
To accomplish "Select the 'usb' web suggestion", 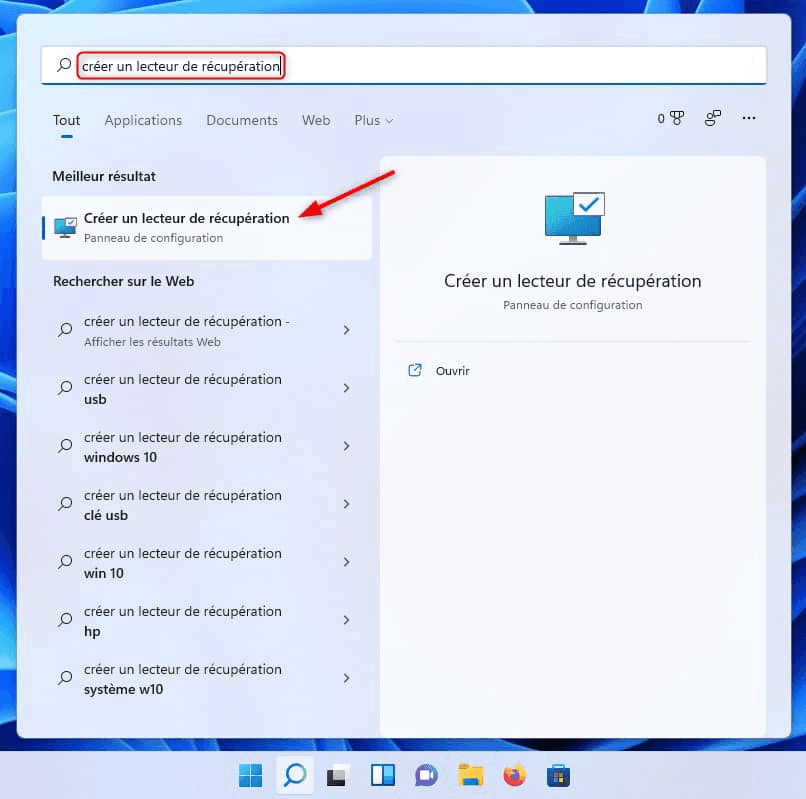I will point(207,389).
